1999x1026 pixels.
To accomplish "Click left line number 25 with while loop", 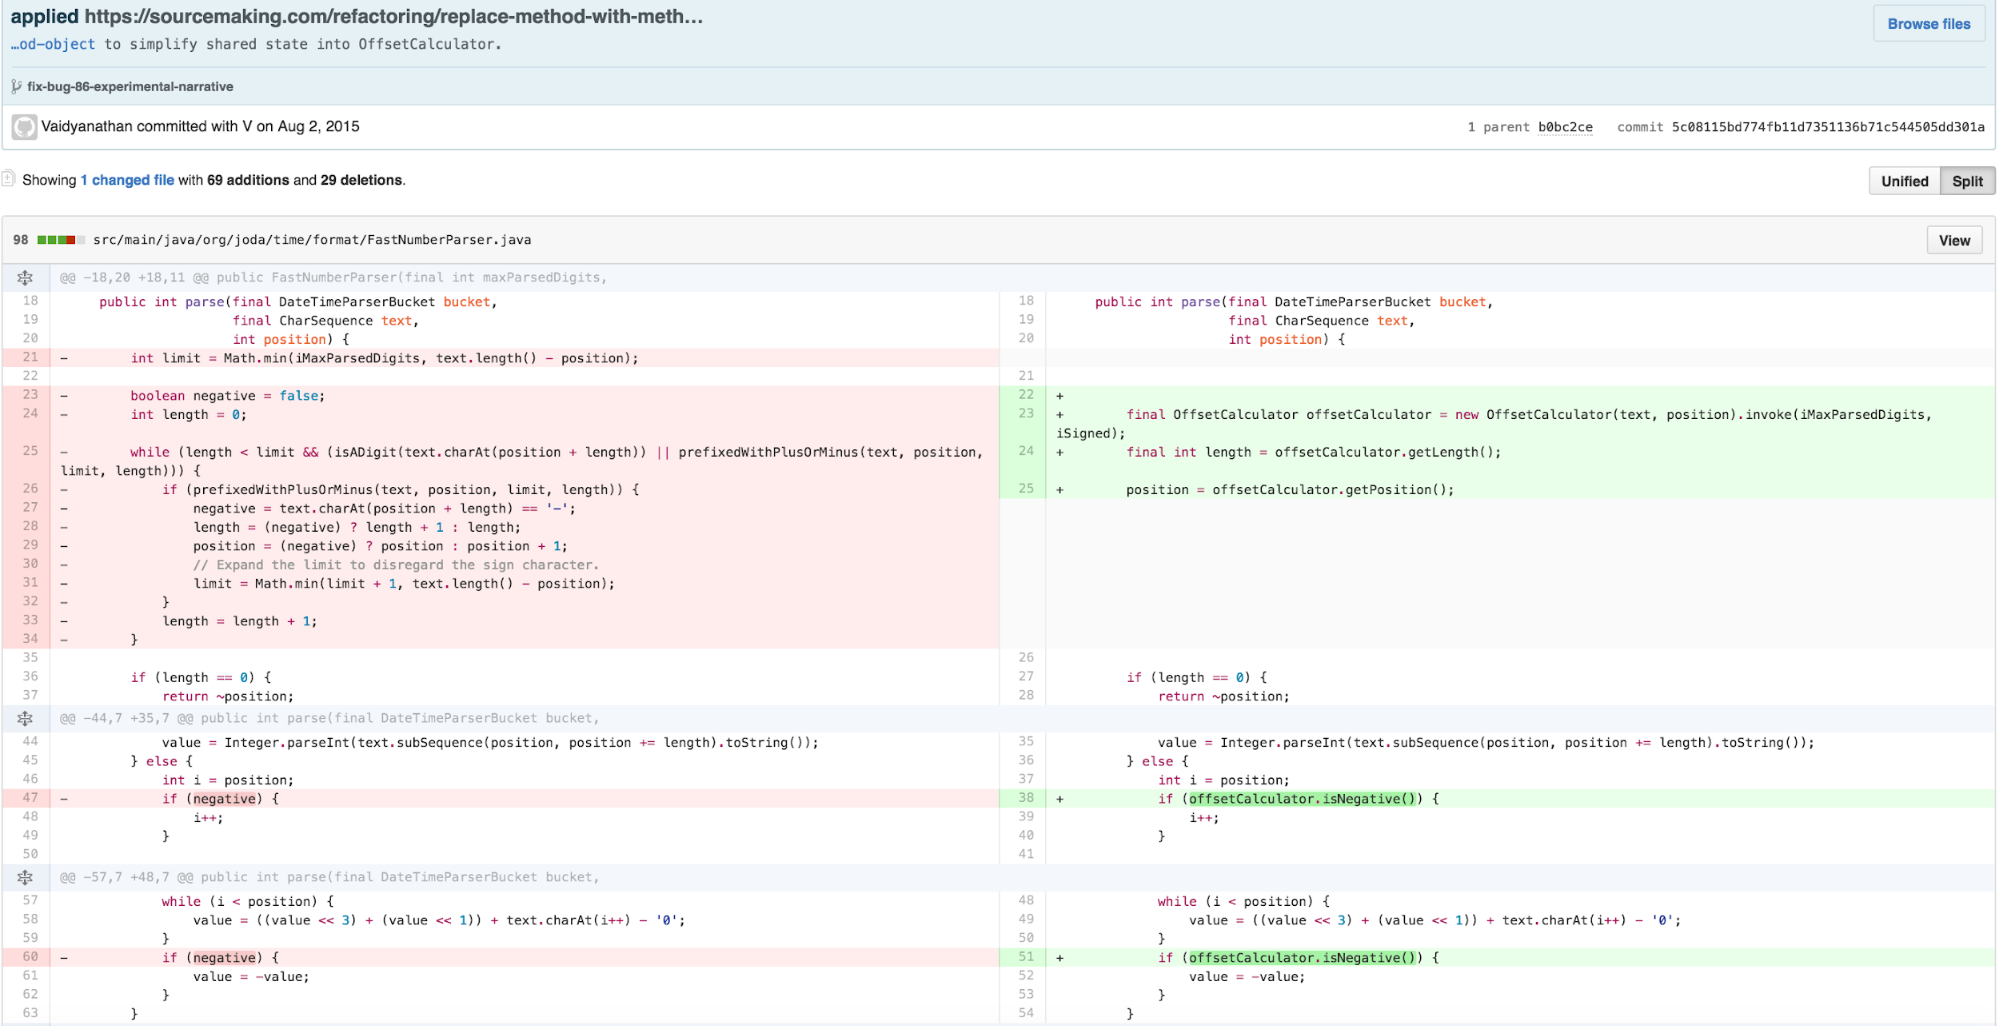I will pos(30,451).
